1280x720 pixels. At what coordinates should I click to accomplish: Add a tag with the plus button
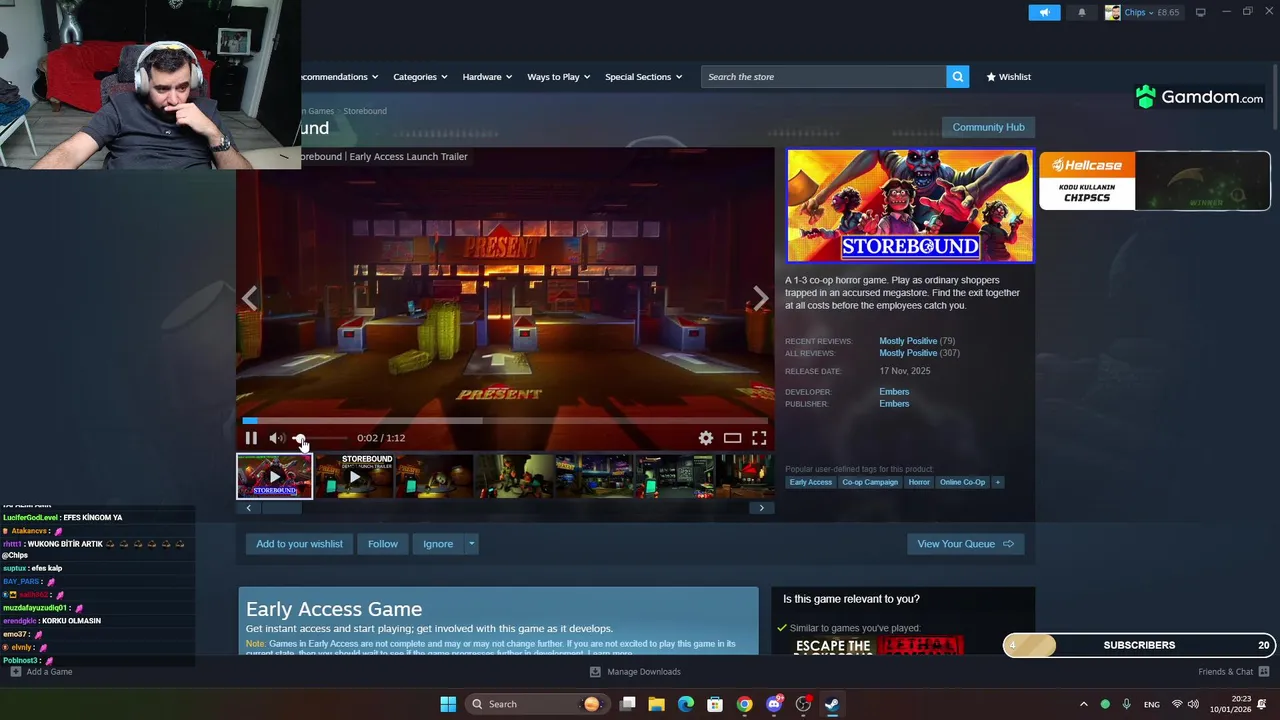[x=997, y=482]
